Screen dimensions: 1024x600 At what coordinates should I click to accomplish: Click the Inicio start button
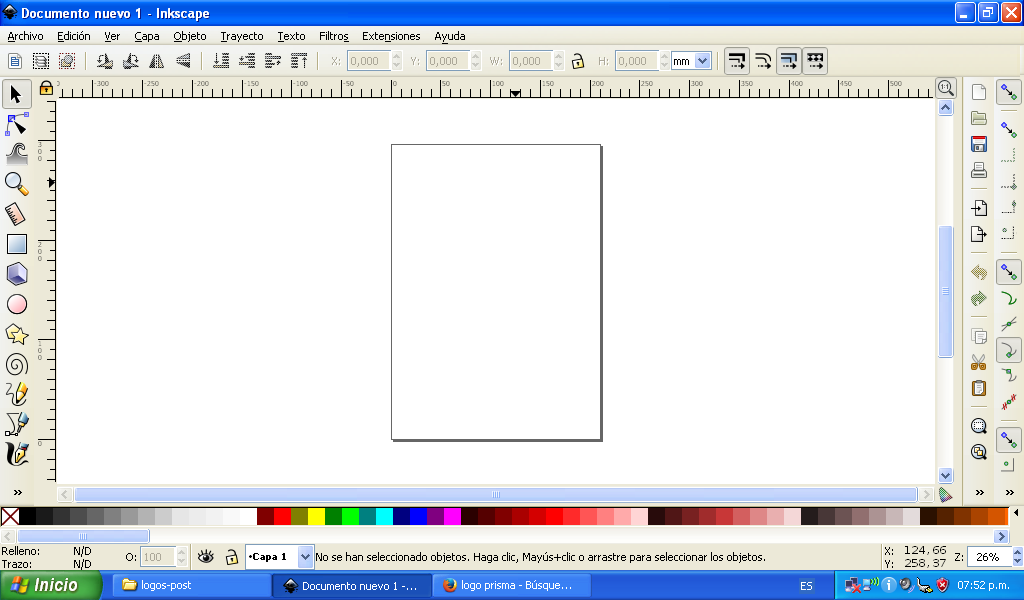click(x=49, y=585)
